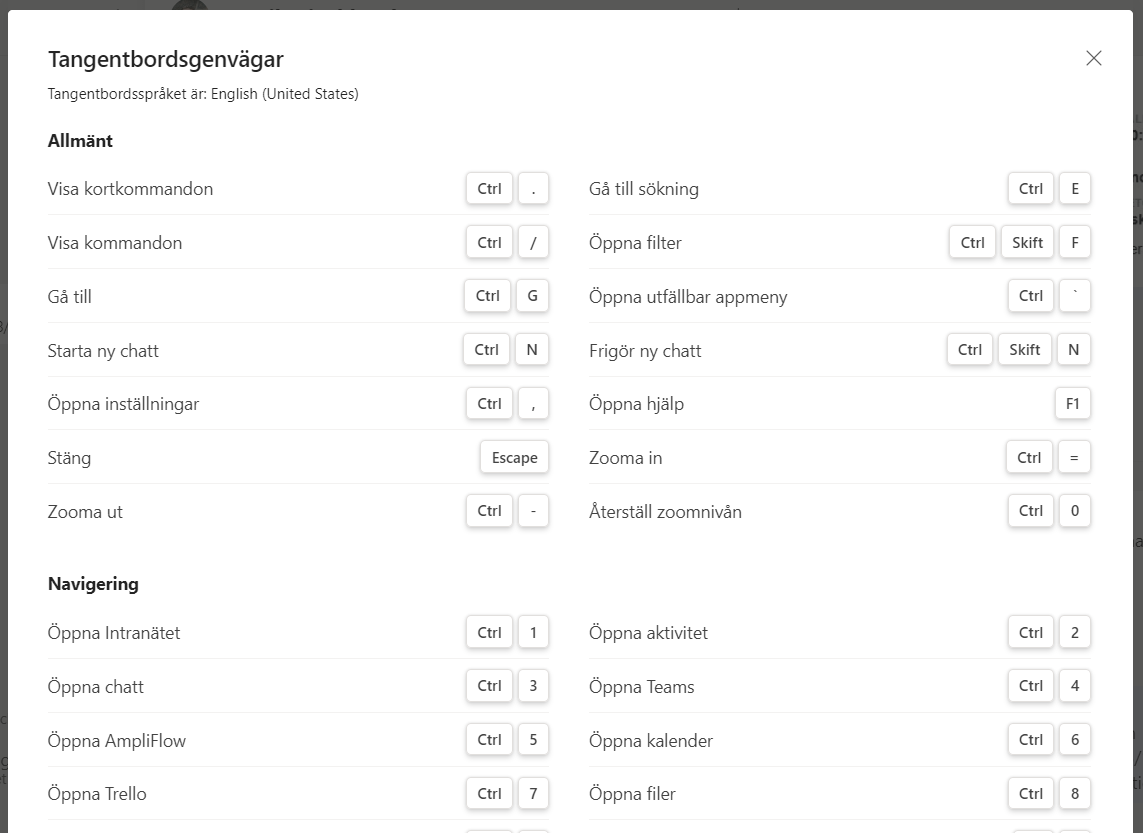Click the Öppna AmpliFlow shortcut label
The height and width of the screenshot is (833, 1143).
pyautogui.click(x=117, y=741)
